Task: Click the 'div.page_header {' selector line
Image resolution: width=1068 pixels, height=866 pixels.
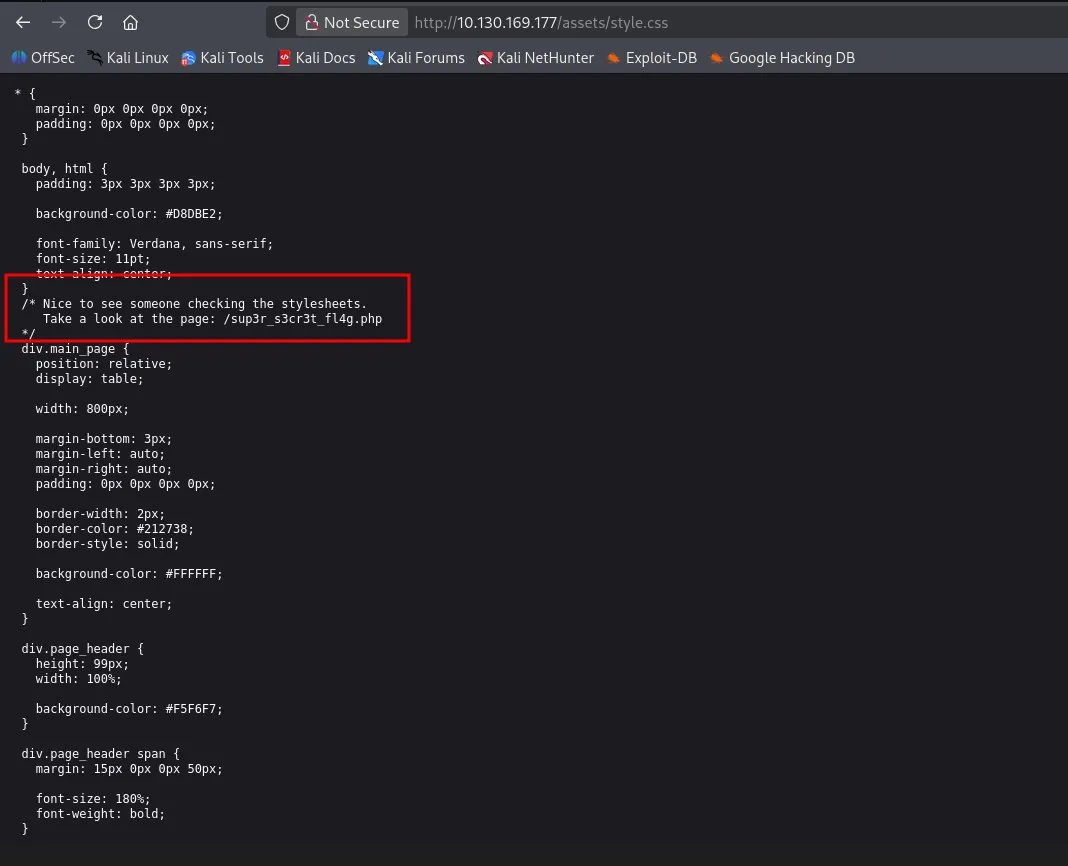Action: (x=82, y=649)
